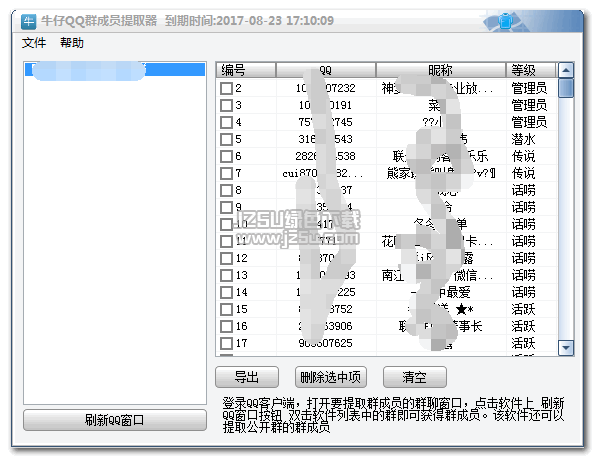Screen dimensions: 595x459
Task: Check the box for row 4
Action: [x=226, y=122]
